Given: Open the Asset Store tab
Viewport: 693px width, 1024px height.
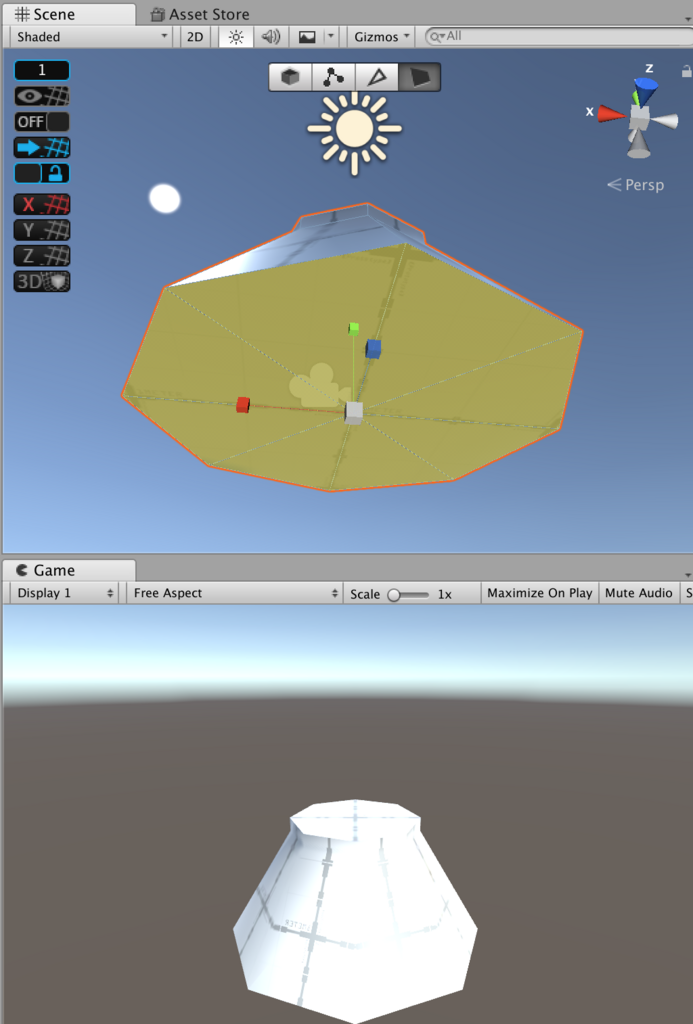Looking at the screenshot, I should pos(201,14).
